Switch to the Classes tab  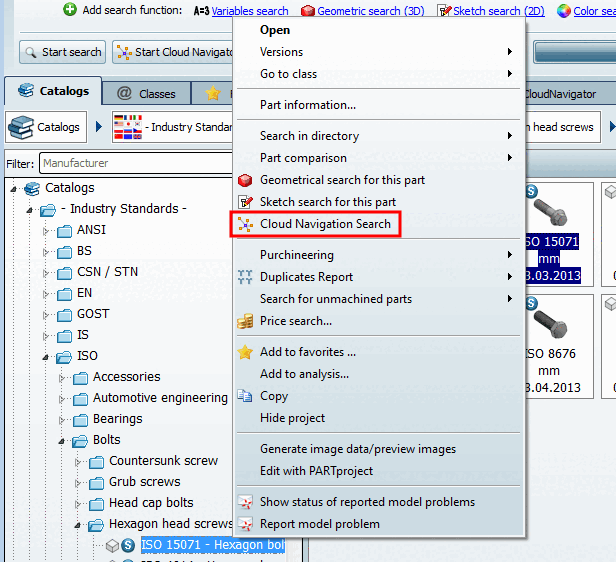tap(146, 93)
